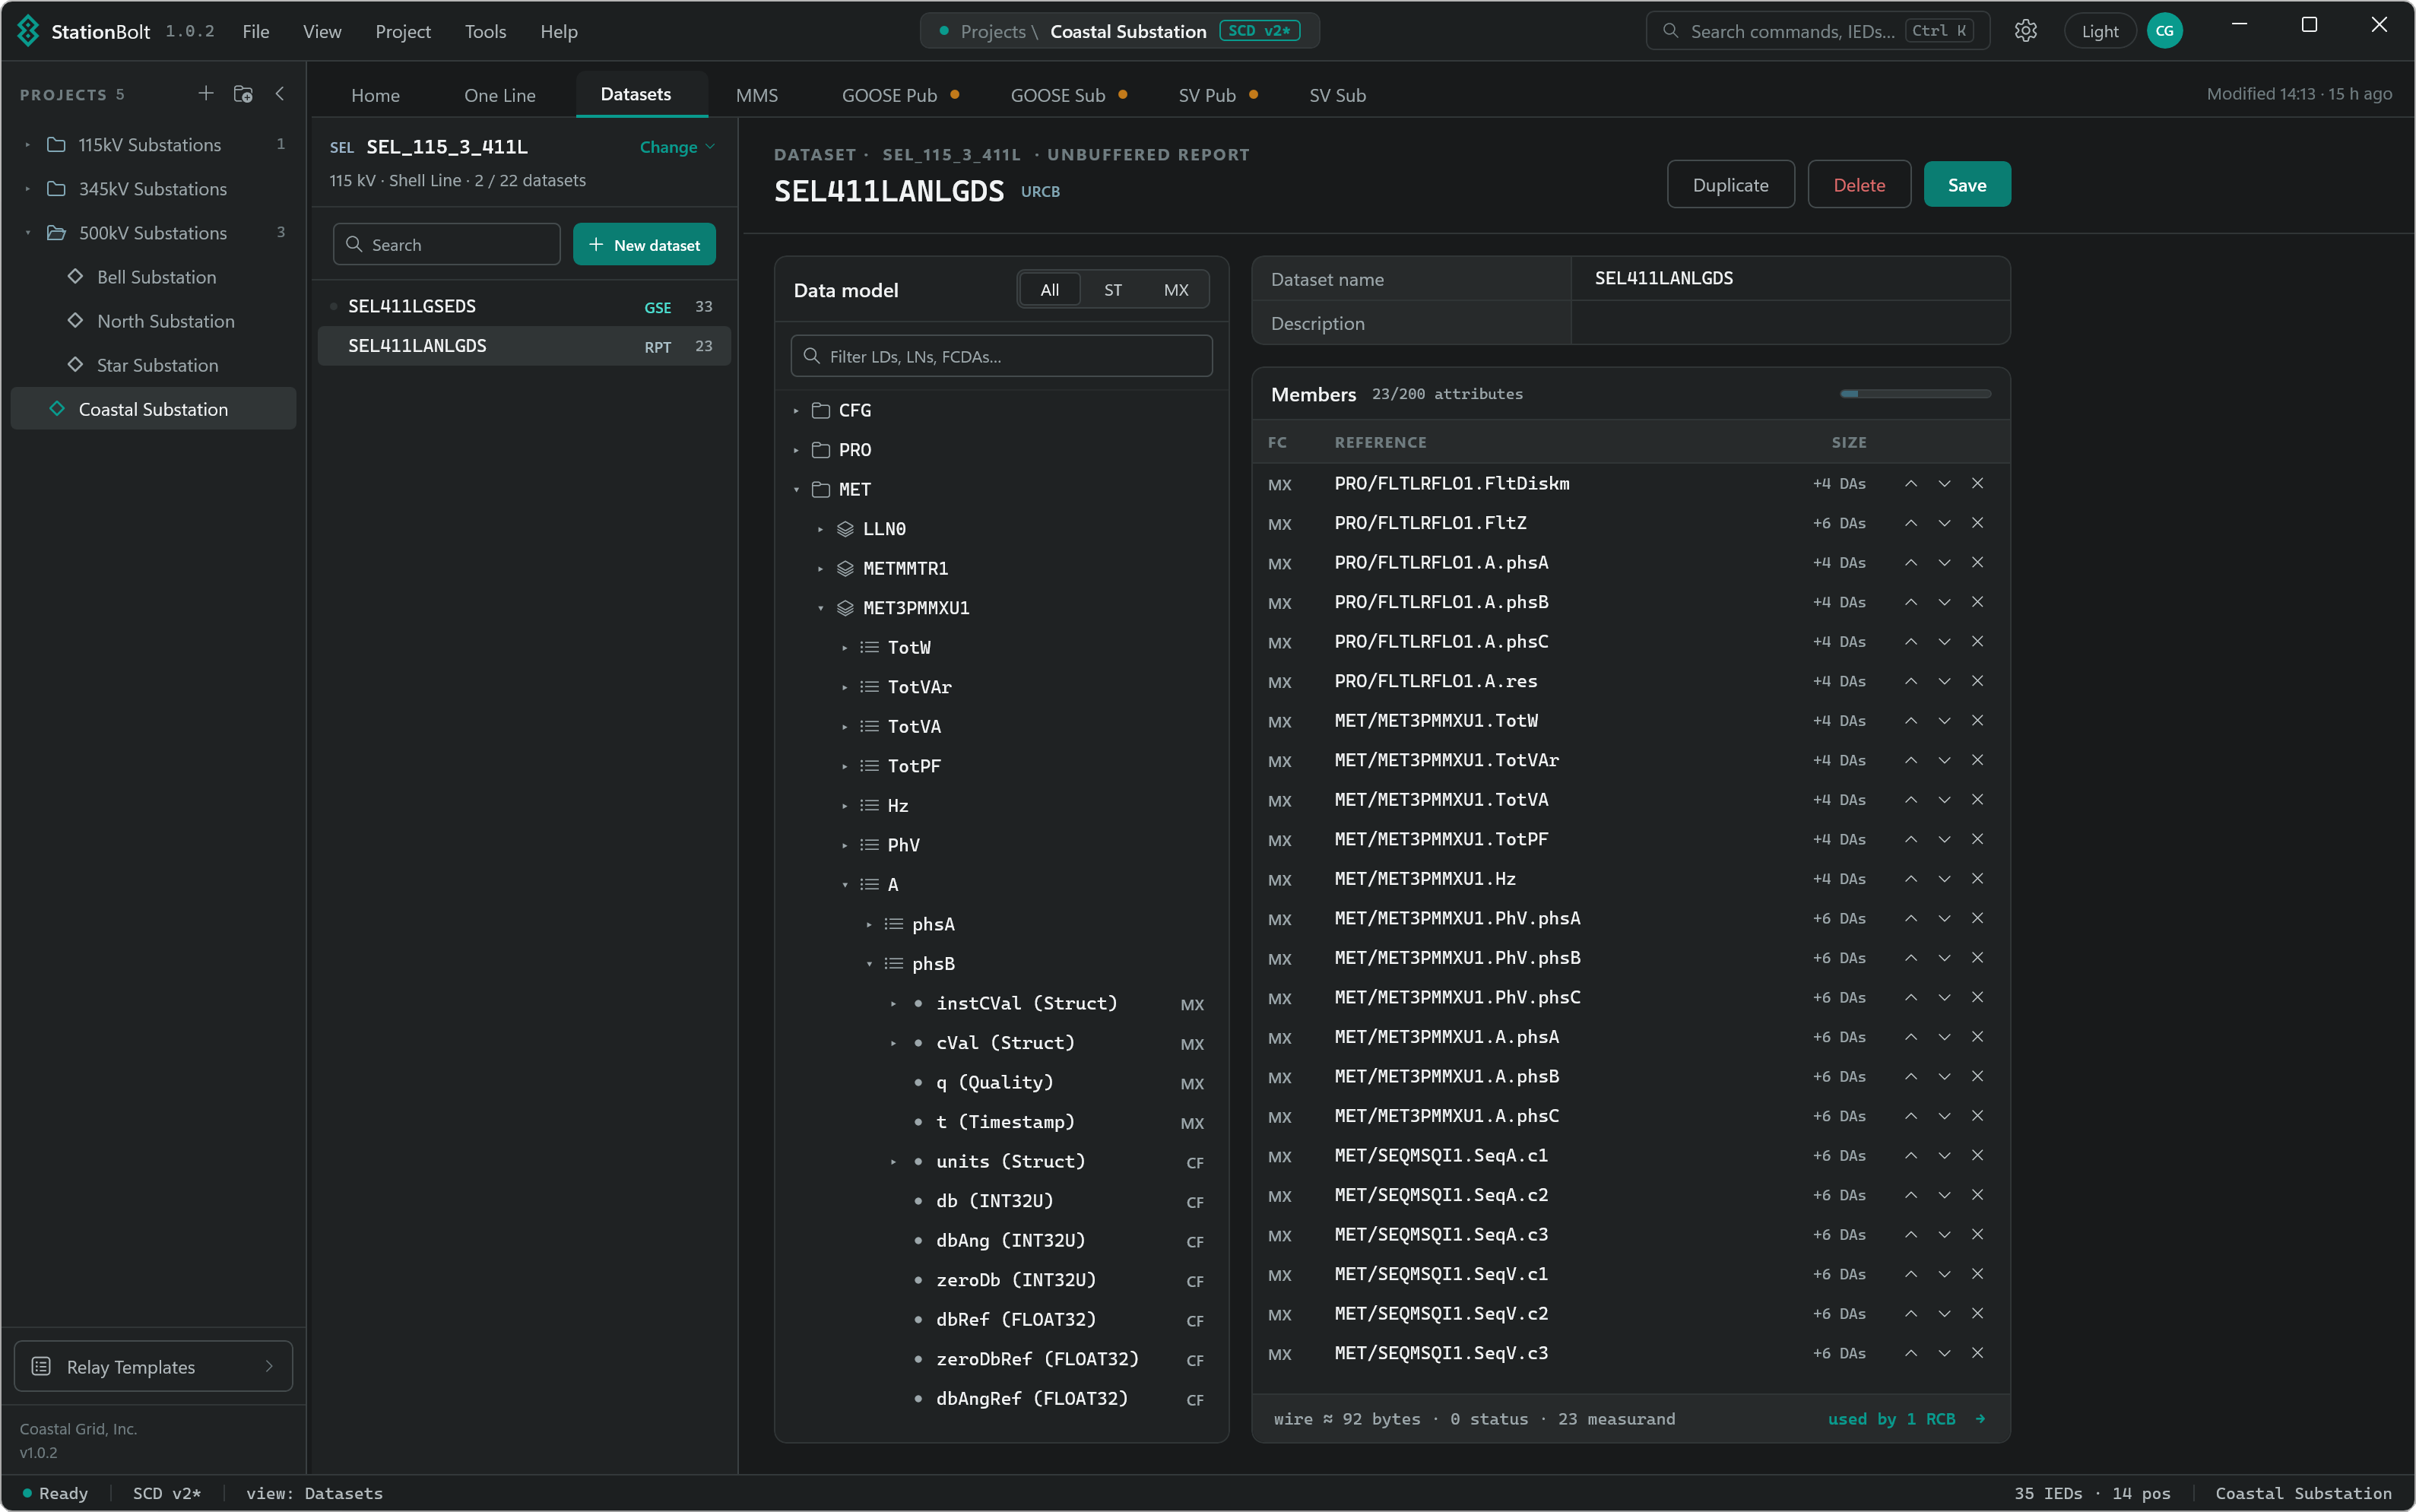This screenshot has height=1512, width=2416.
Task: Click the dbRef (FLOAT32) attribute
Action: (x=1015, y=1319)
